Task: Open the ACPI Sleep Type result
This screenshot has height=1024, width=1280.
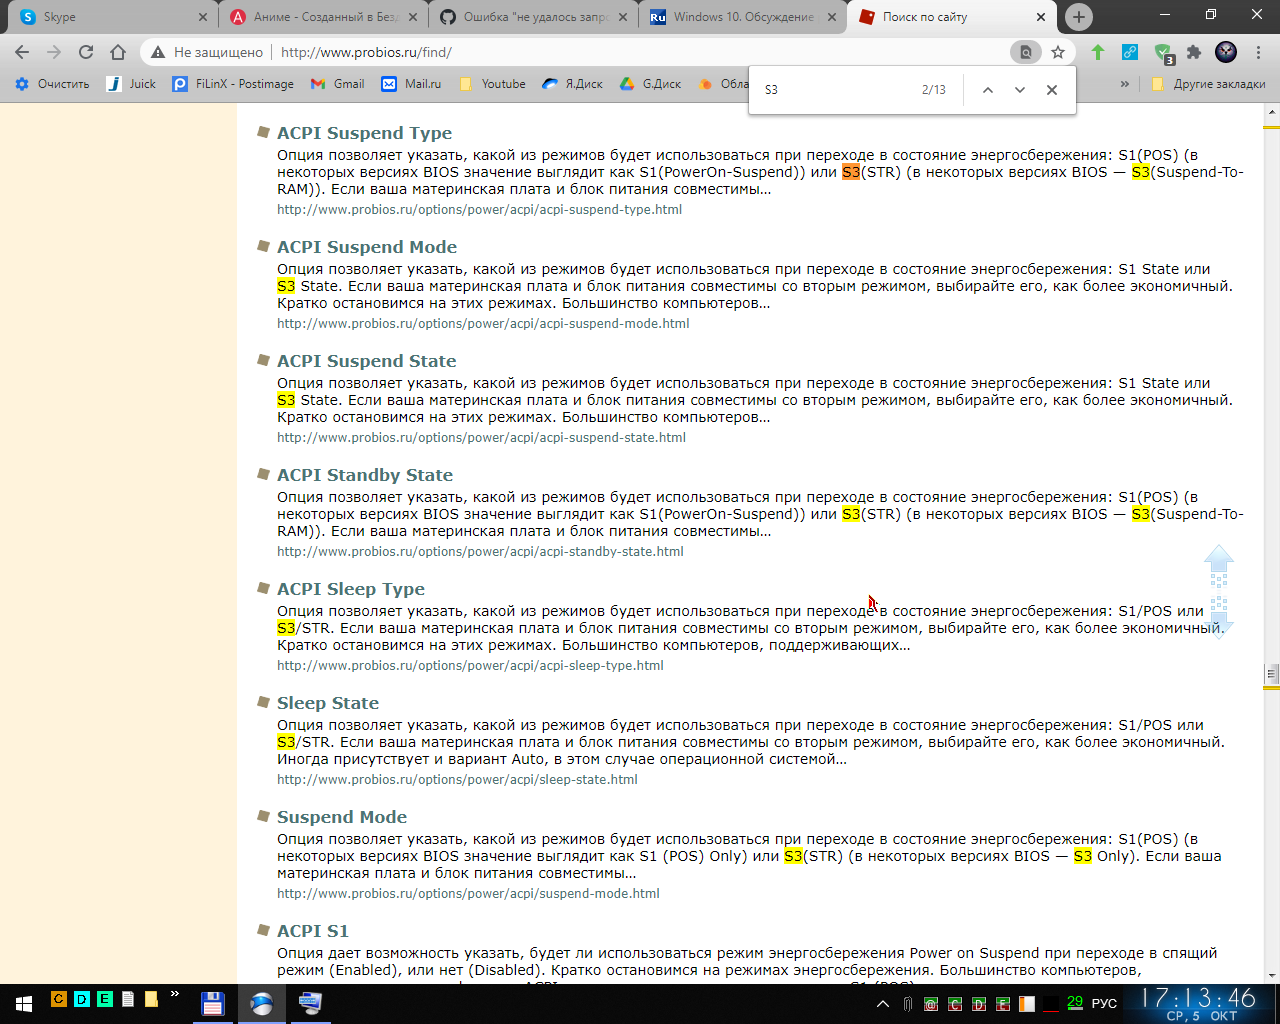Action: click(x=351, y=589)
